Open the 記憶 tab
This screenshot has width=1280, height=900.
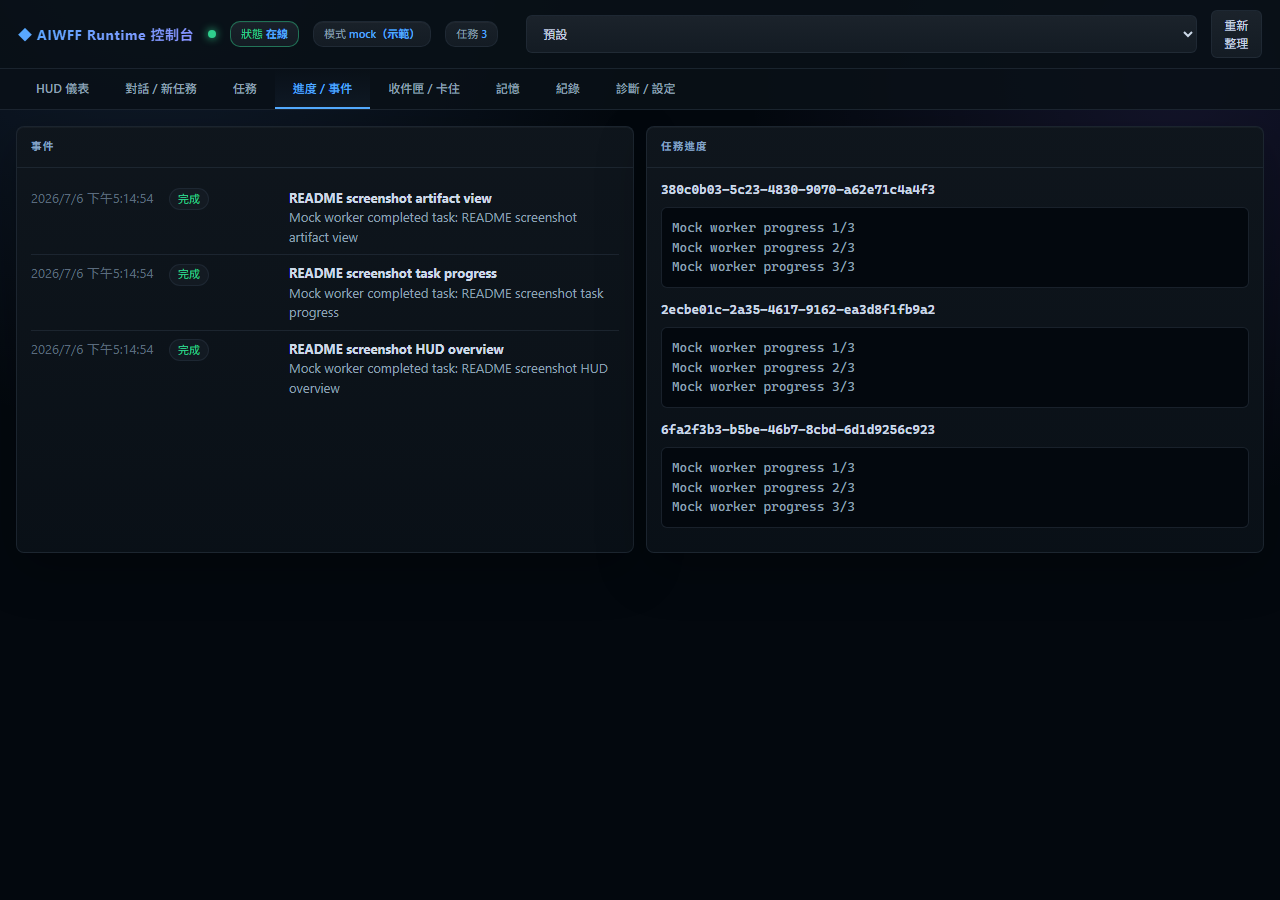(508, 89)
